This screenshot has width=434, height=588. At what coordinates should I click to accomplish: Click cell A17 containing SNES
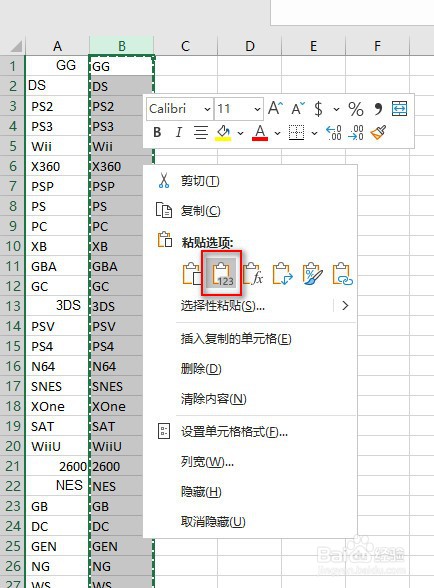click(x=57, y=386)
